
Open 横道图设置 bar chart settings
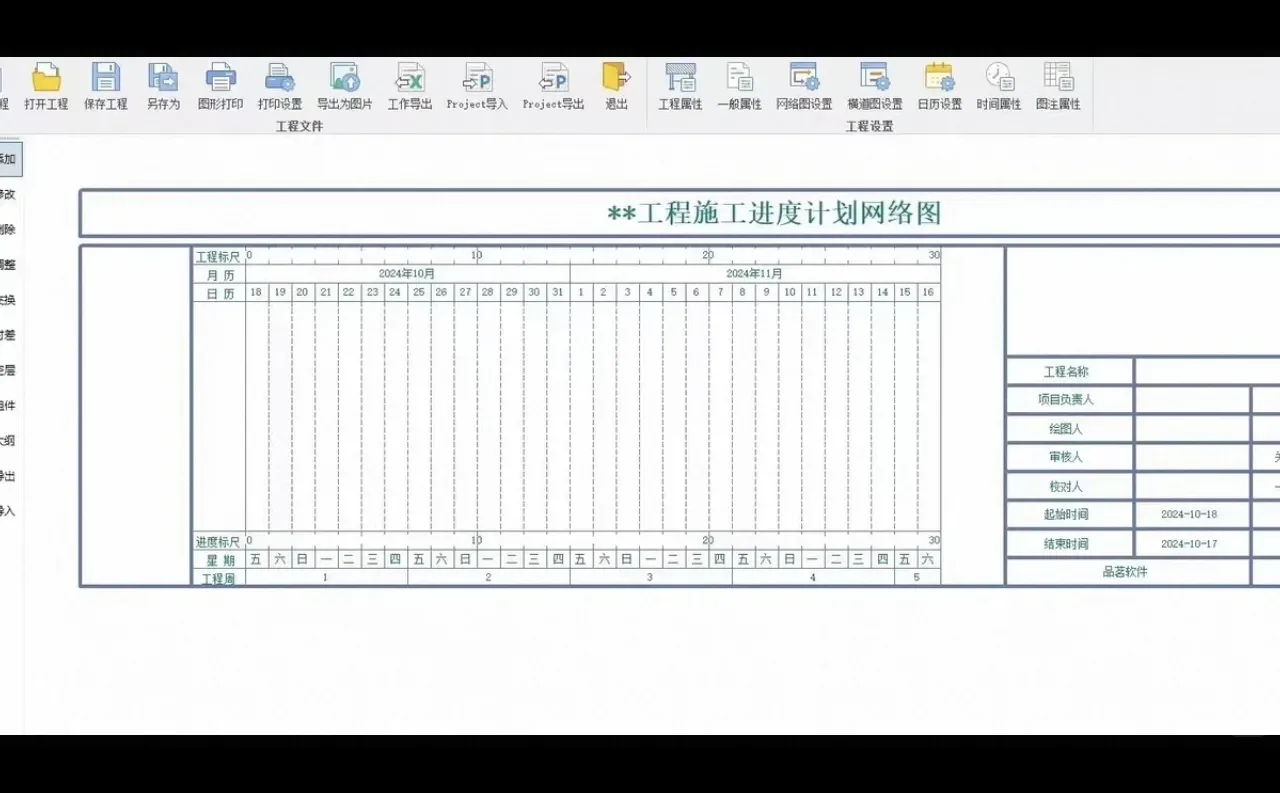(874, 85)
